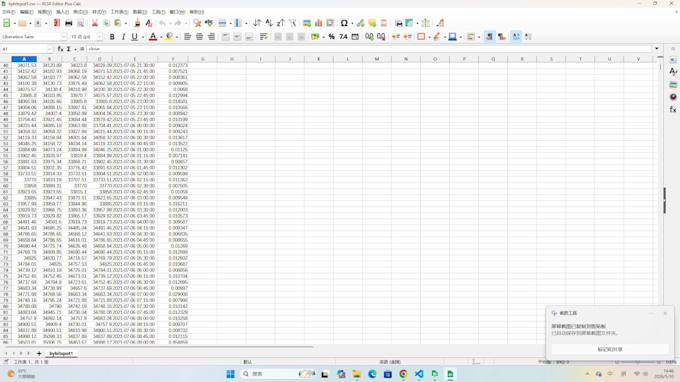Viewport: 680px width, 382px height.
Task: Run the spelling check
Action: point(209,23)
